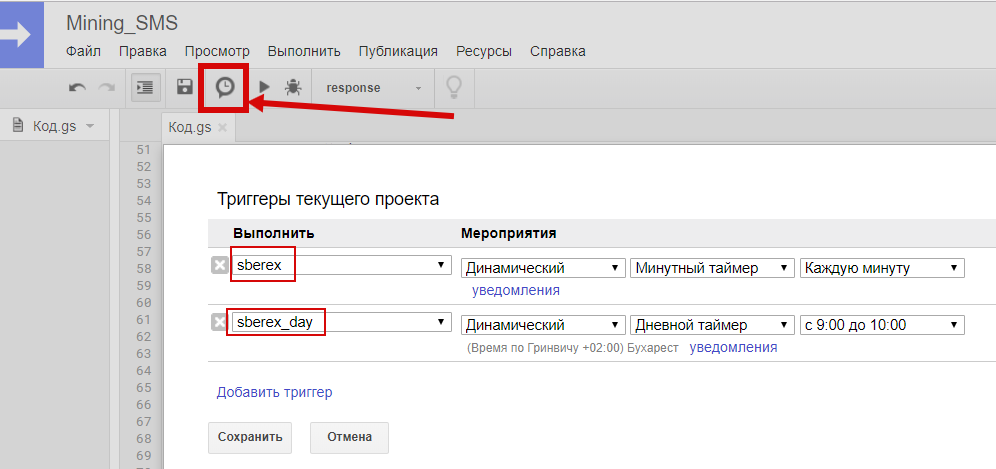Click the Отмена button
This screenshot has height=469, width=996.
pyautogui.click(x=349, y=437)
